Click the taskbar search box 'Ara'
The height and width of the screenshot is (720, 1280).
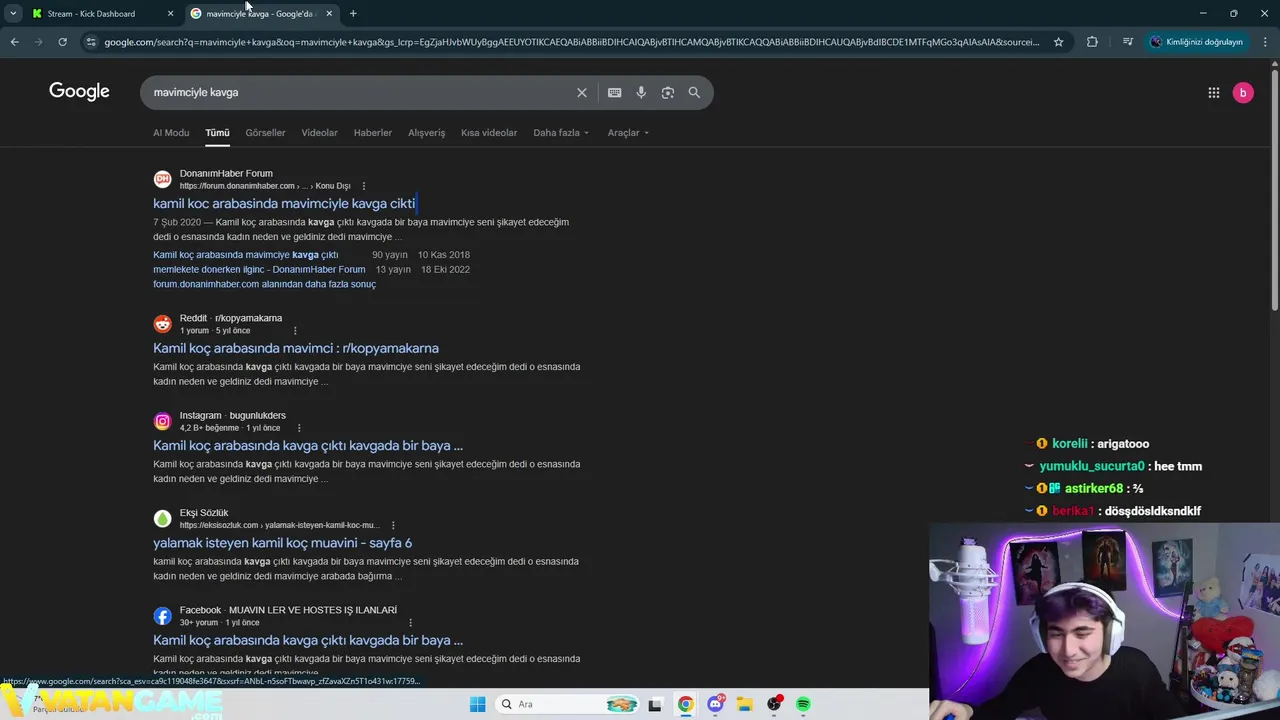(567, 704)
